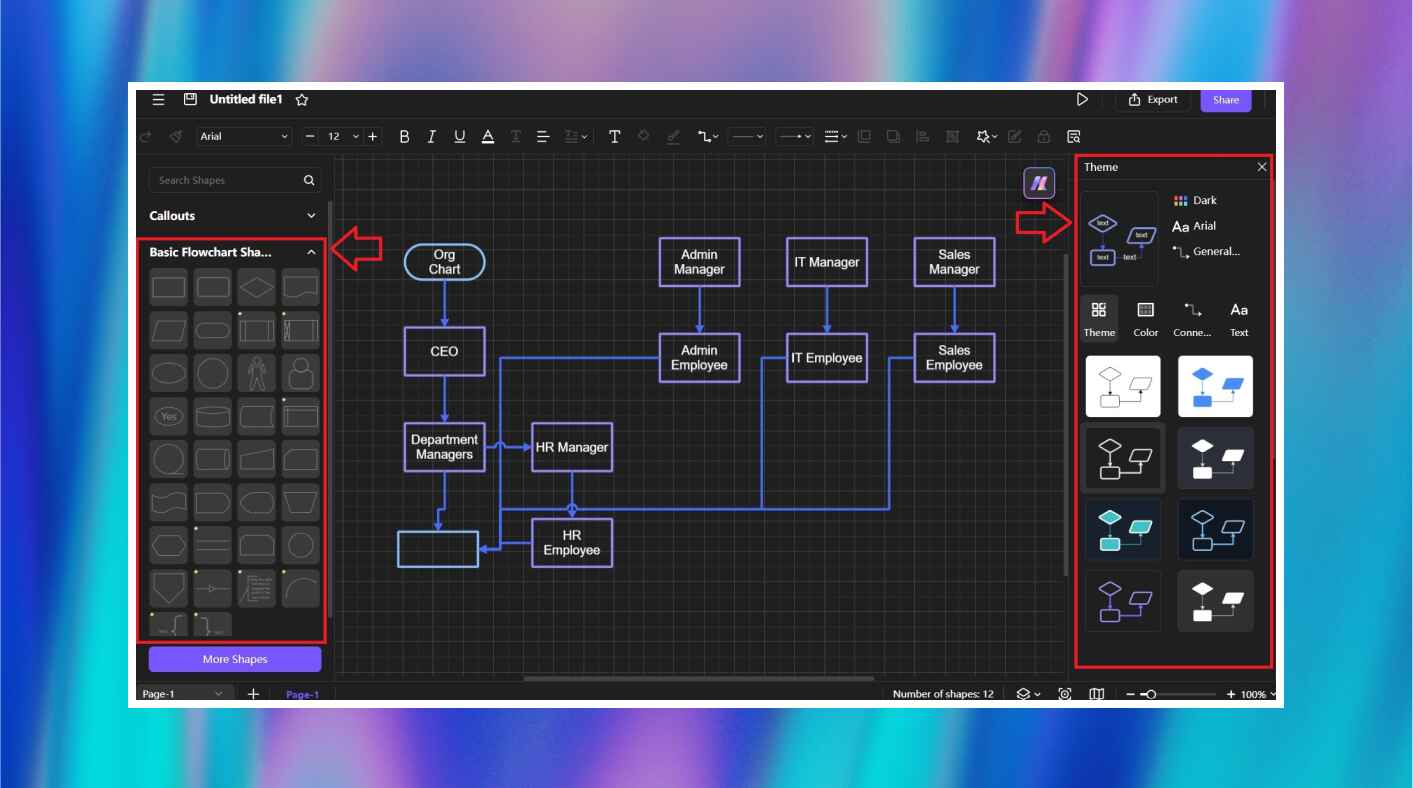Open the find and replace icon

pyautogui.click(x=1074, y=136)
